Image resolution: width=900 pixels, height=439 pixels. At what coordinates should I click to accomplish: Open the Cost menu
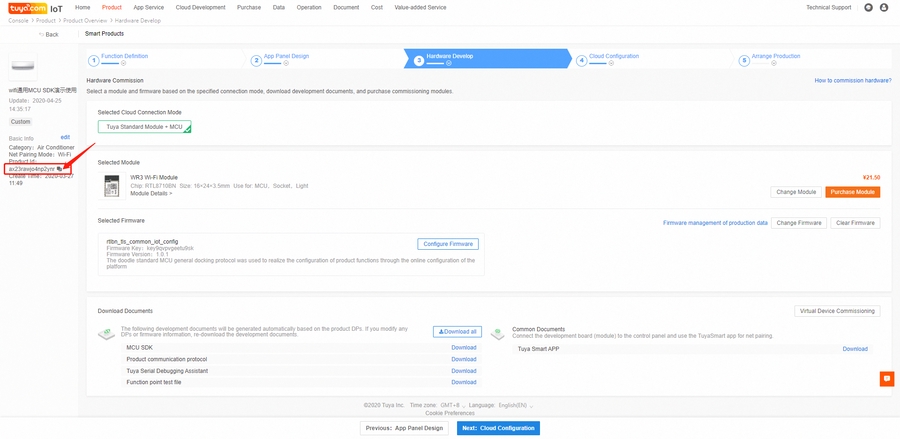click(x=377, y=7)
